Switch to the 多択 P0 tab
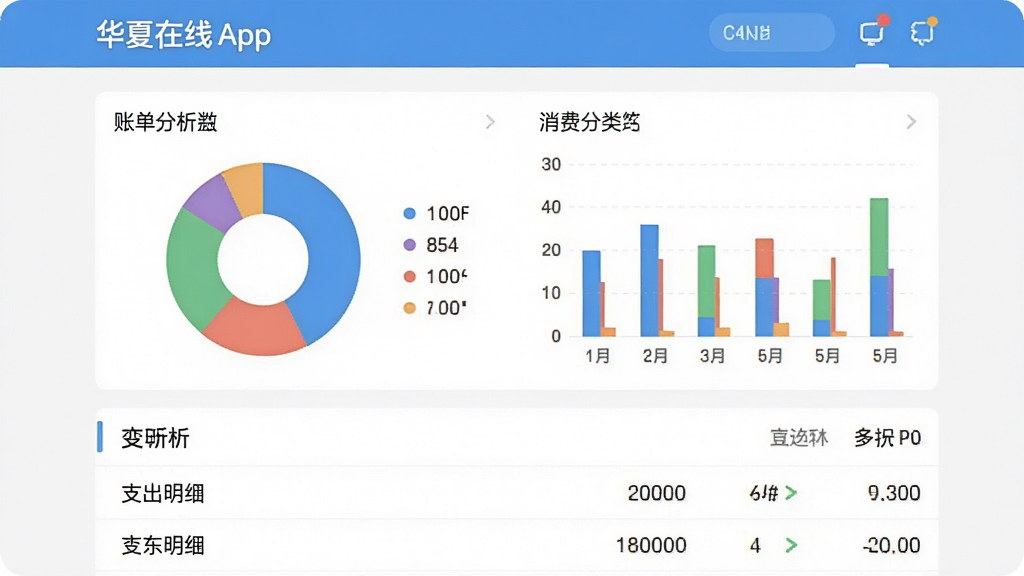The width and height of the screenshot is (1024, 576). (x=888, y=438)
